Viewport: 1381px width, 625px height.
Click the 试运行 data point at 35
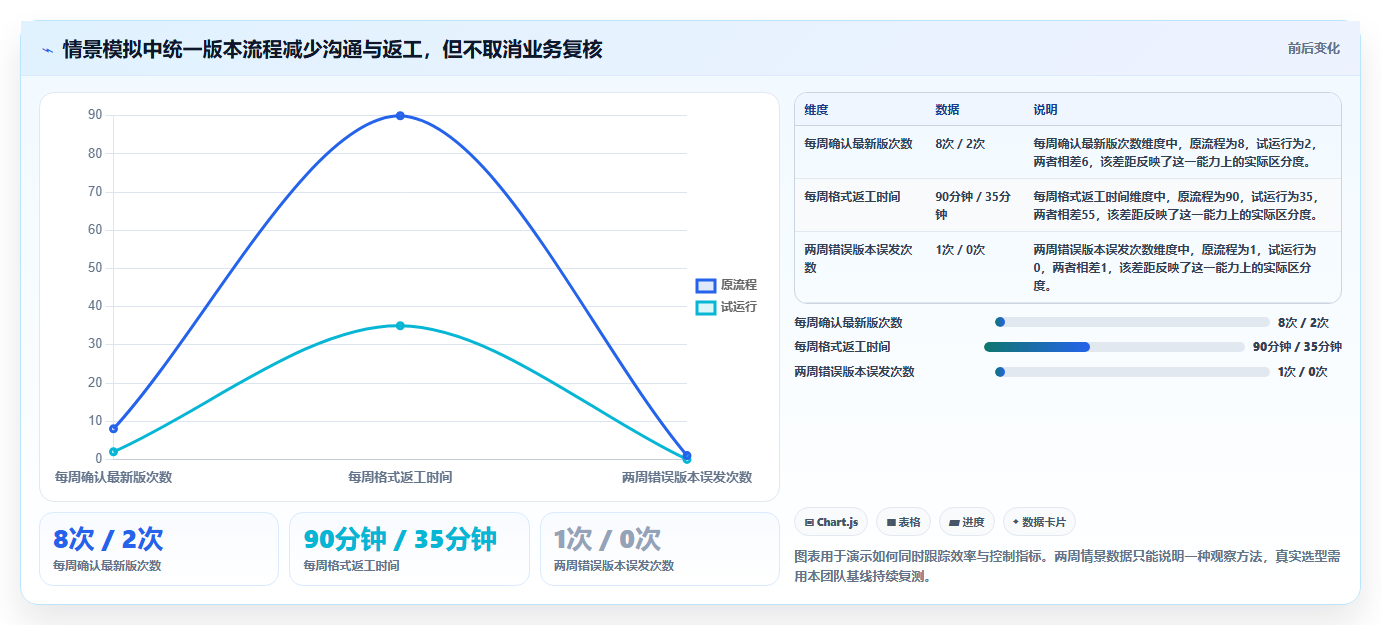point(400,326)
